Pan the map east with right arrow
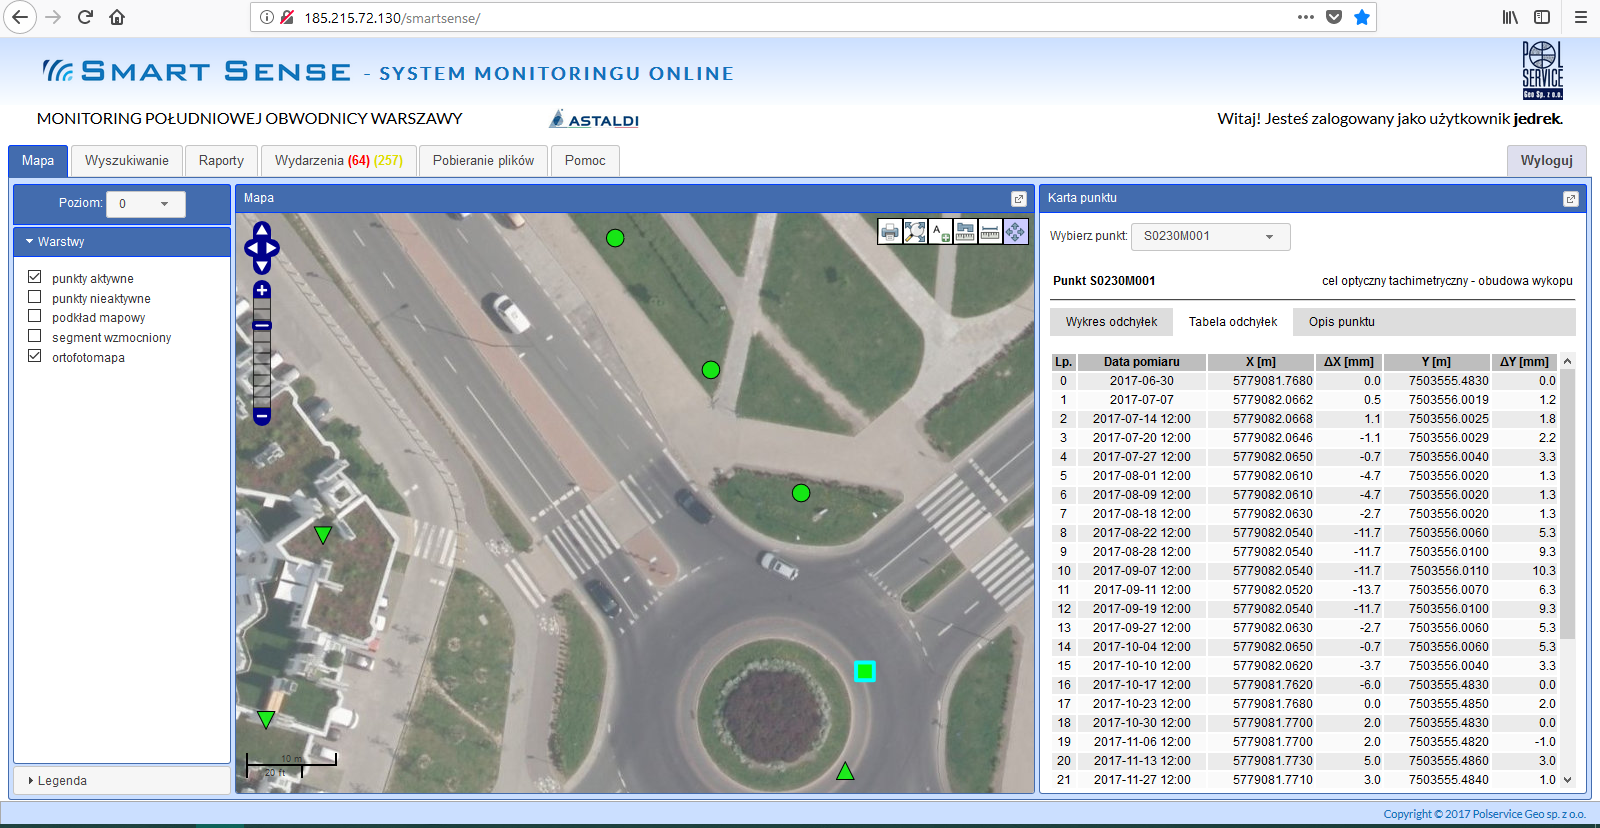 272,248
